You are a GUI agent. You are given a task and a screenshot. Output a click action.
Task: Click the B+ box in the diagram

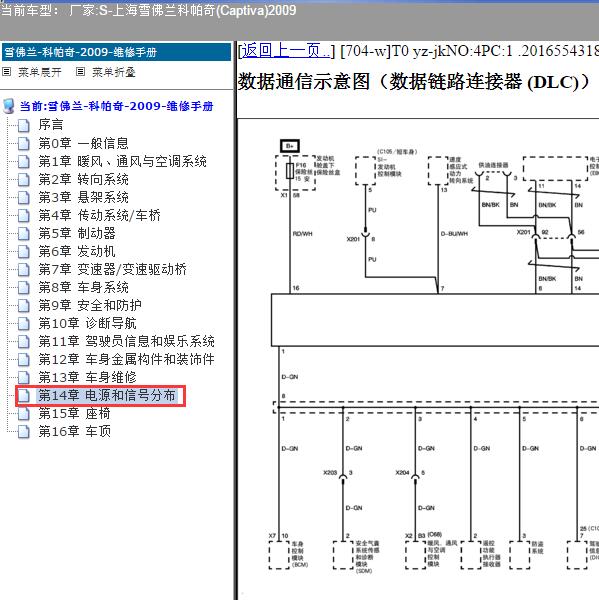(290, 146)
